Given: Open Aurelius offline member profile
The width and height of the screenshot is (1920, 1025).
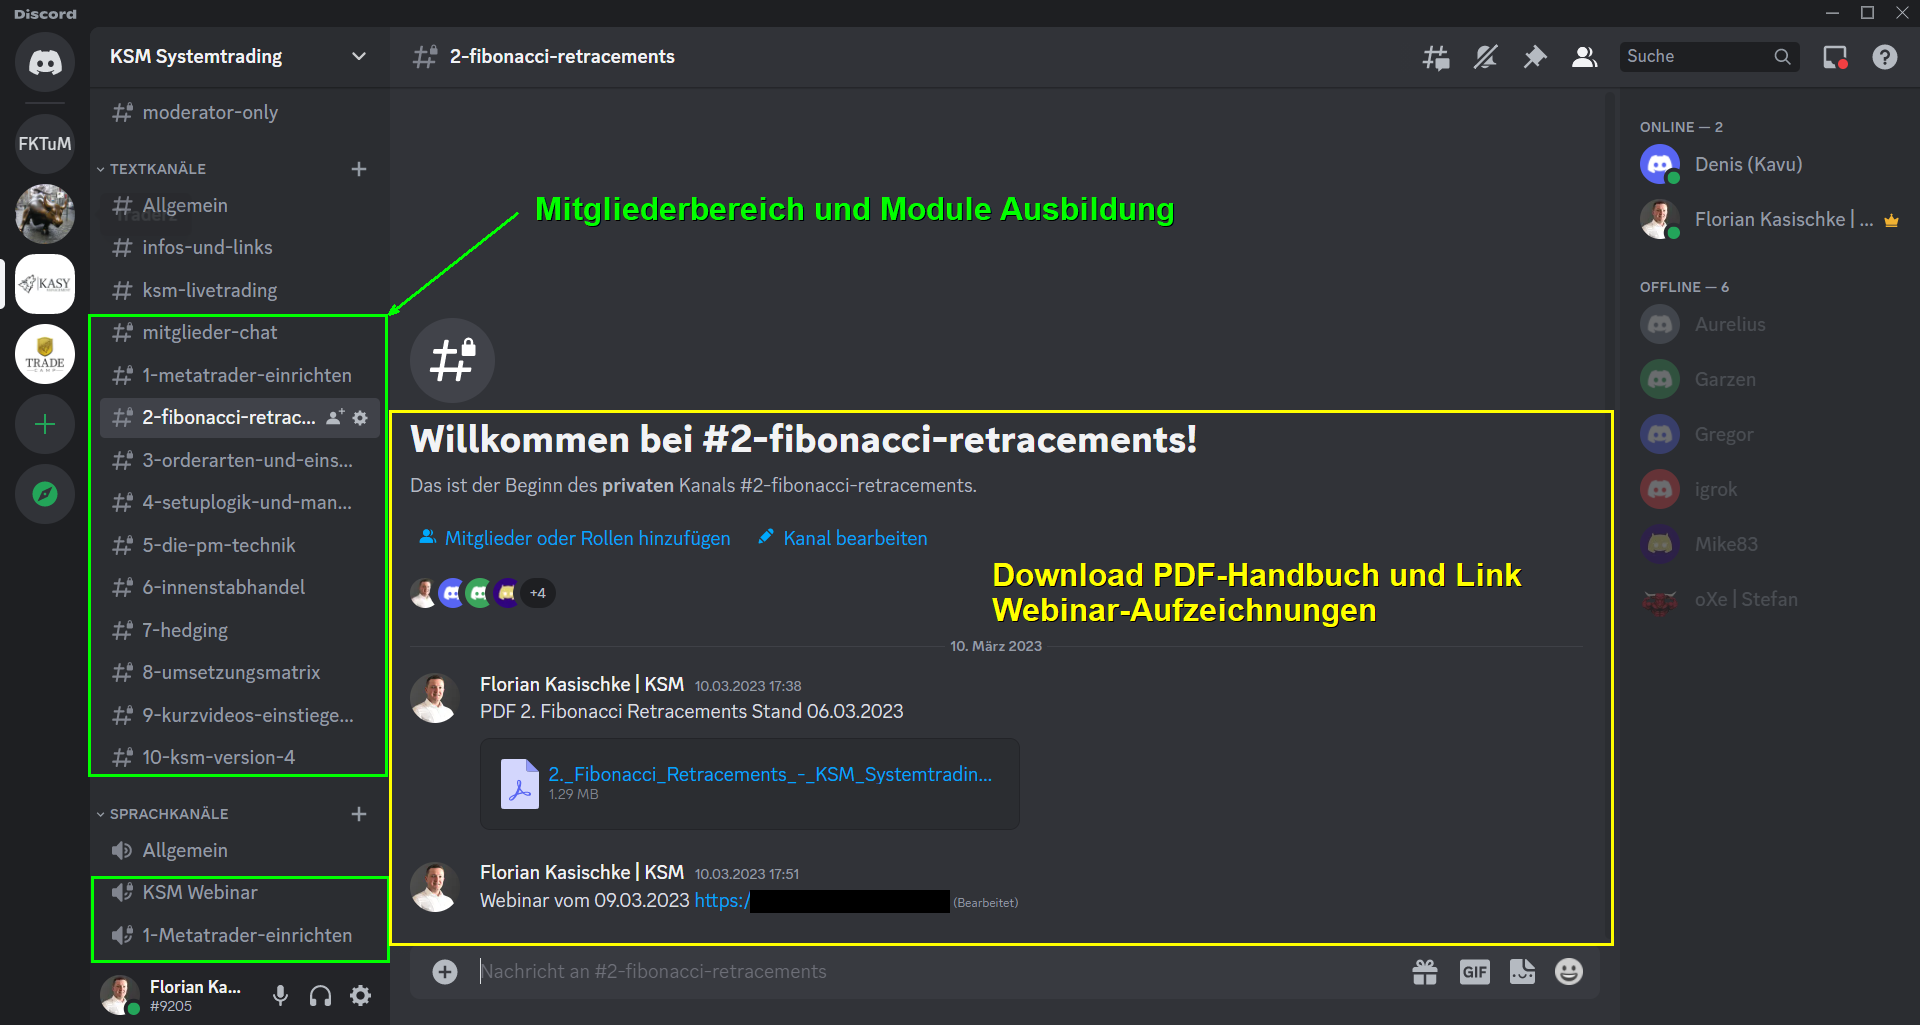Looking at the screenshot, I should tap(1770, 324).
